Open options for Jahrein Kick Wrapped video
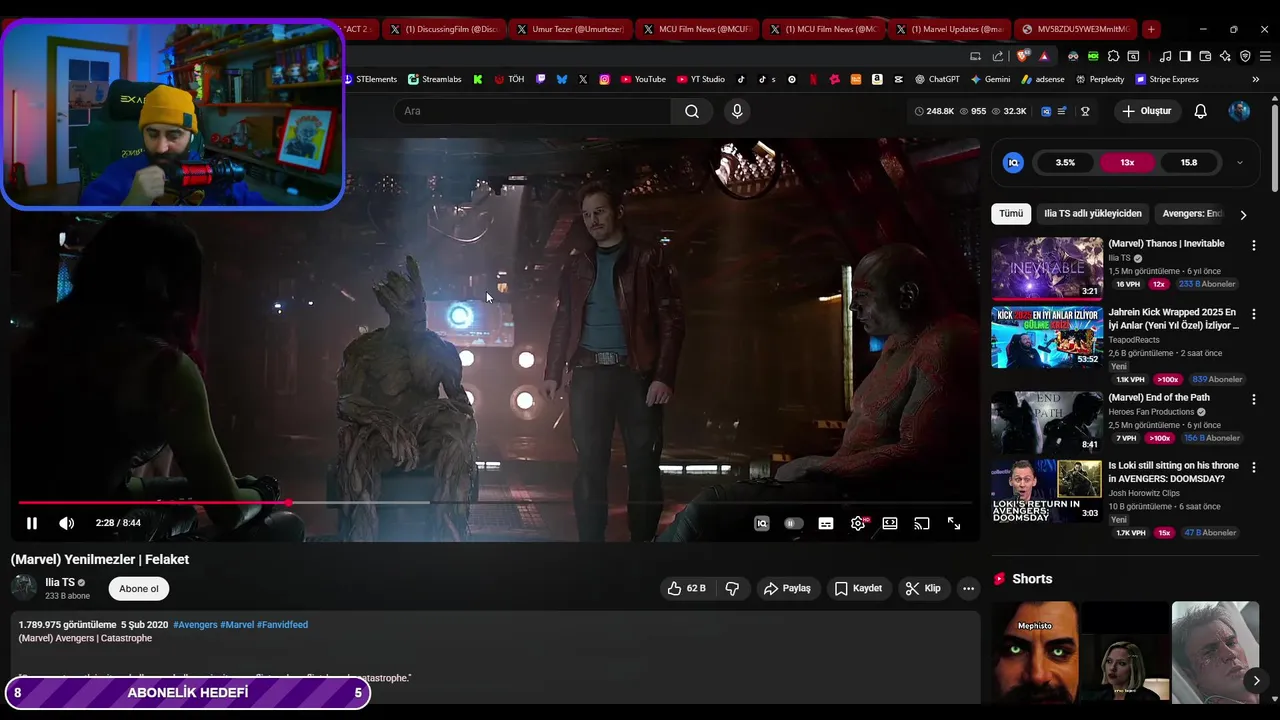The height and width of the screenshot is (720, 1280). tap(1253, 314)
